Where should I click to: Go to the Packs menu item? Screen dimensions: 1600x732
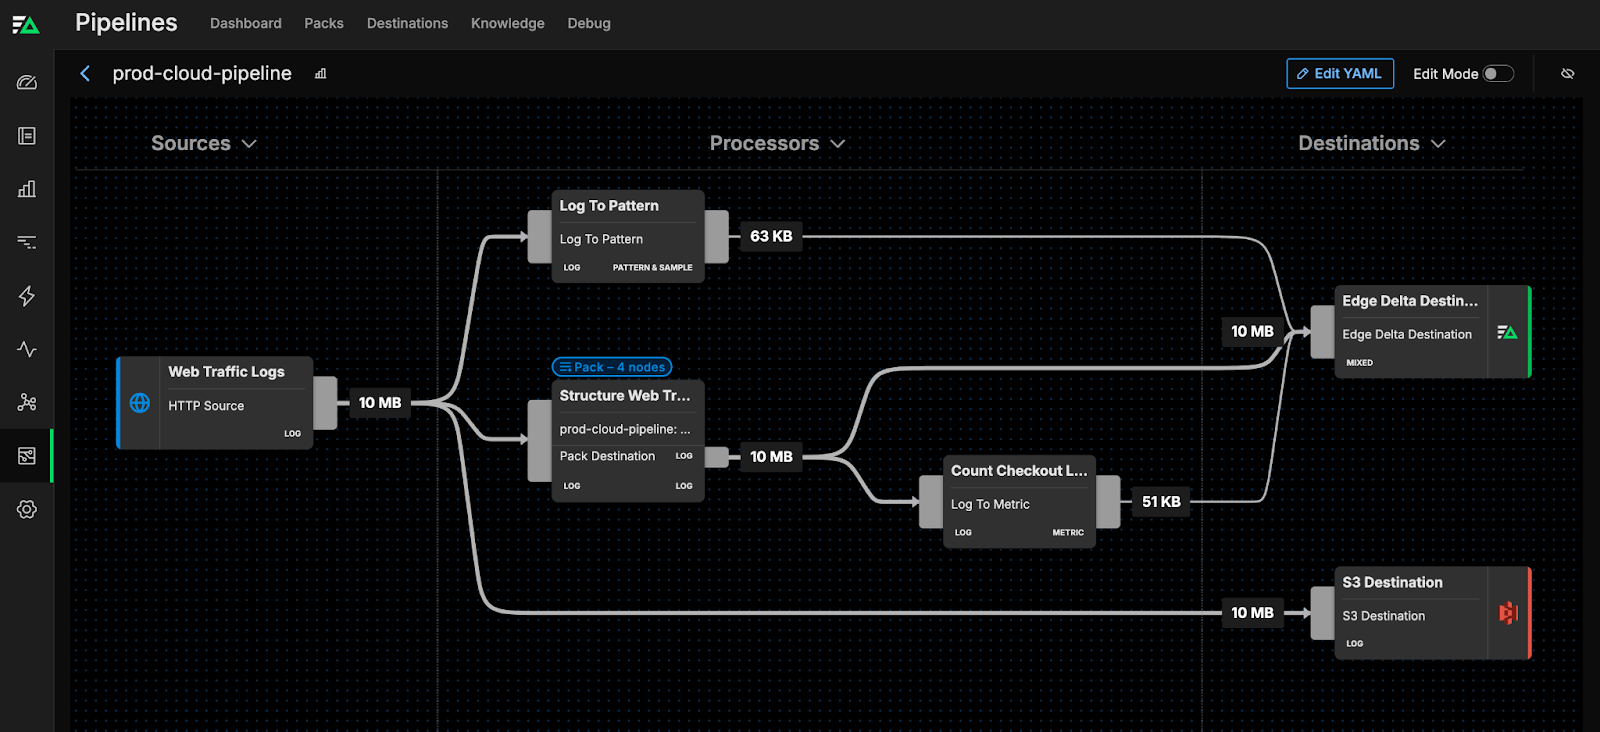pyautogui.click(x=323, y=23)
